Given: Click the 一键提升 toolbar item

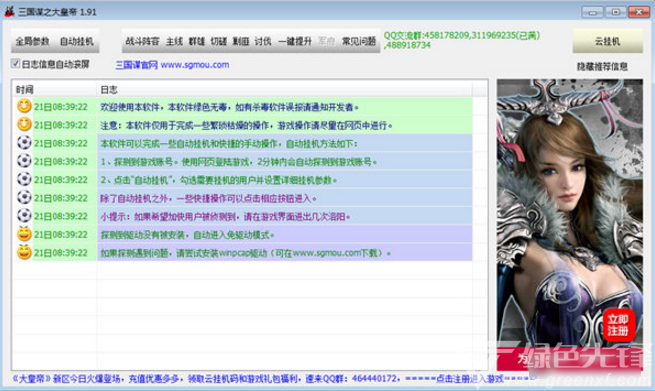Looking at the screenshot, I should pyautogui.click(x=295, y=41).
